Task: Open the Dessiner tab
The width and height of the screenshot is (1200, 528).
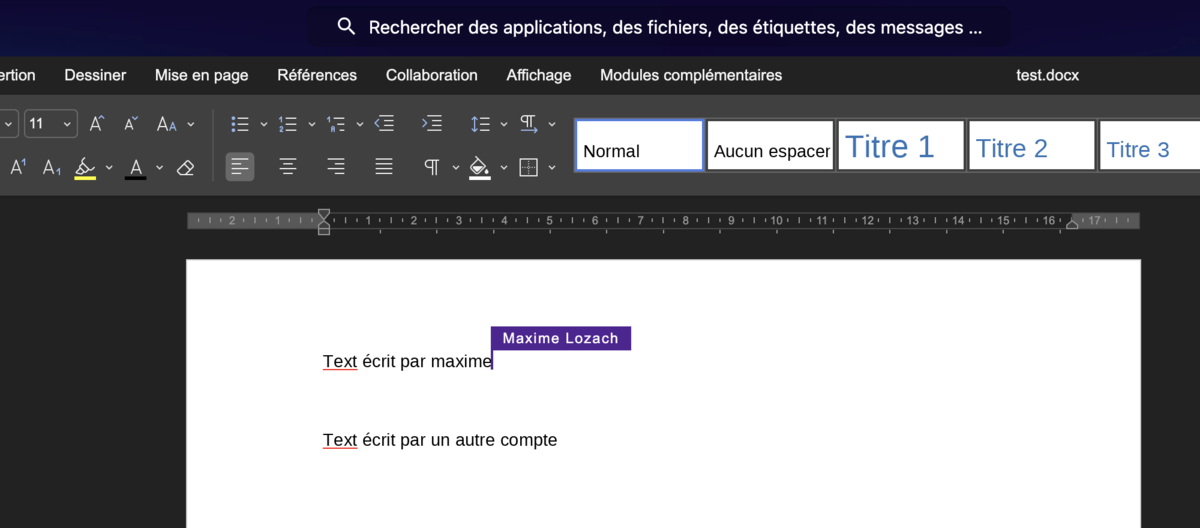Action: [95, 75]
